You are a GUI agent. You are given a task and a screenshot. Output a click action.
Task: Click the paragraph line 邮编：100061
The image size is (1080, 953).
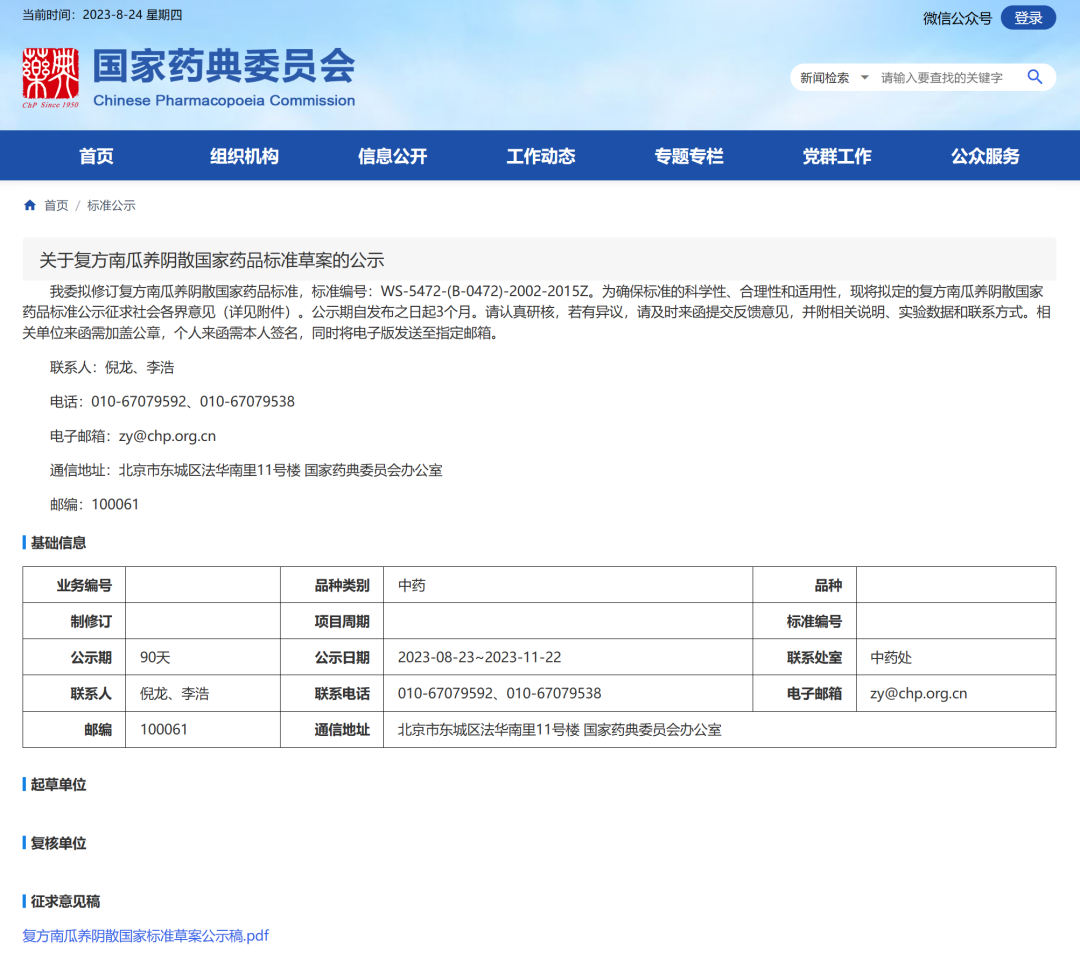pyautogui.click(x=94, y=505)
